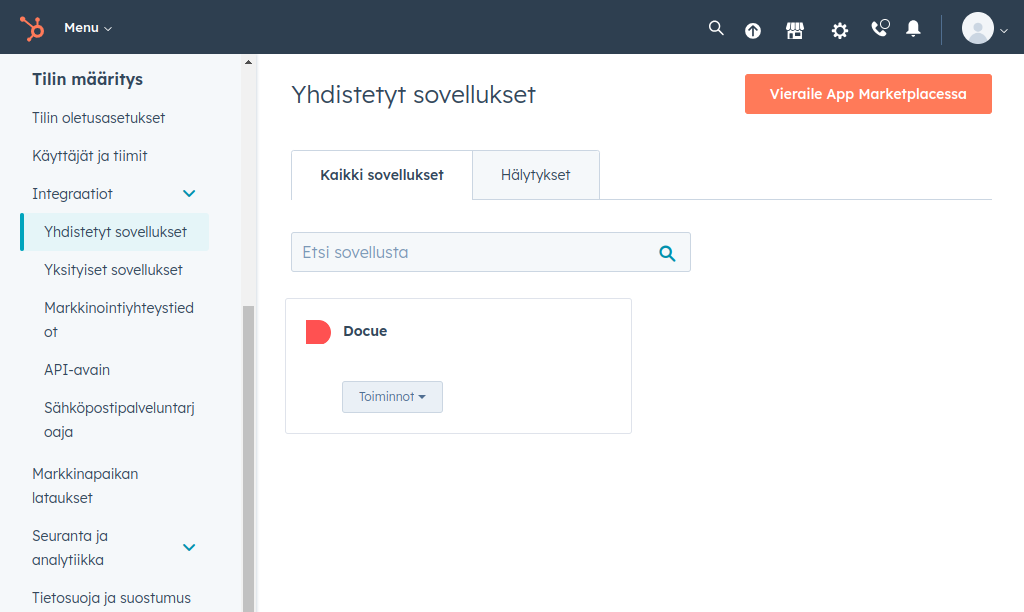Expand the account dropdown chevron
Screen dimensions: 1024x612
pos(1004,31)
